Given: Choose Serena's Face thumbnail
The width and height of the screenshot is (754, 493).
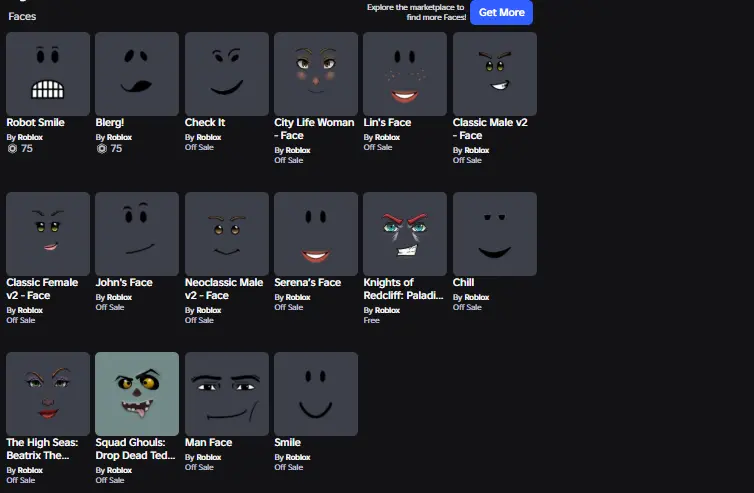Looking at the screenshot, I should point(316,234).
